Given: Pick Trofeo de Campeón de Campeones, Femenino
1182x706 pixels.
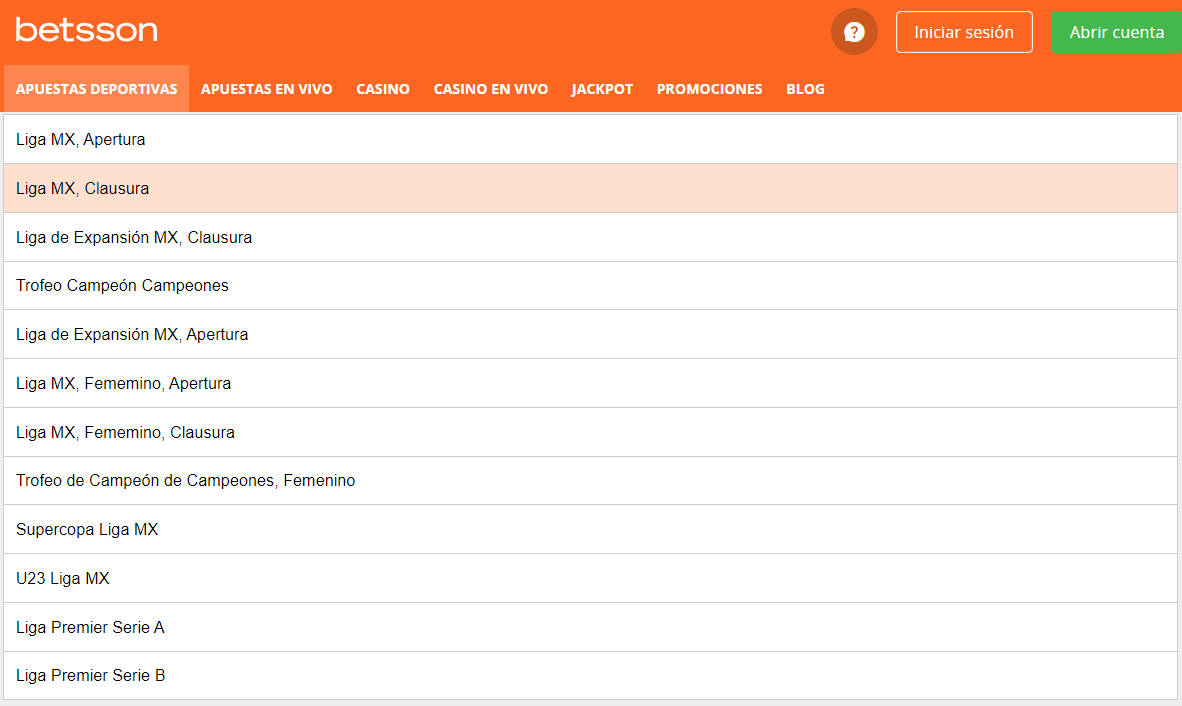Looking at the screenshot, I should (x=590, y=481).
